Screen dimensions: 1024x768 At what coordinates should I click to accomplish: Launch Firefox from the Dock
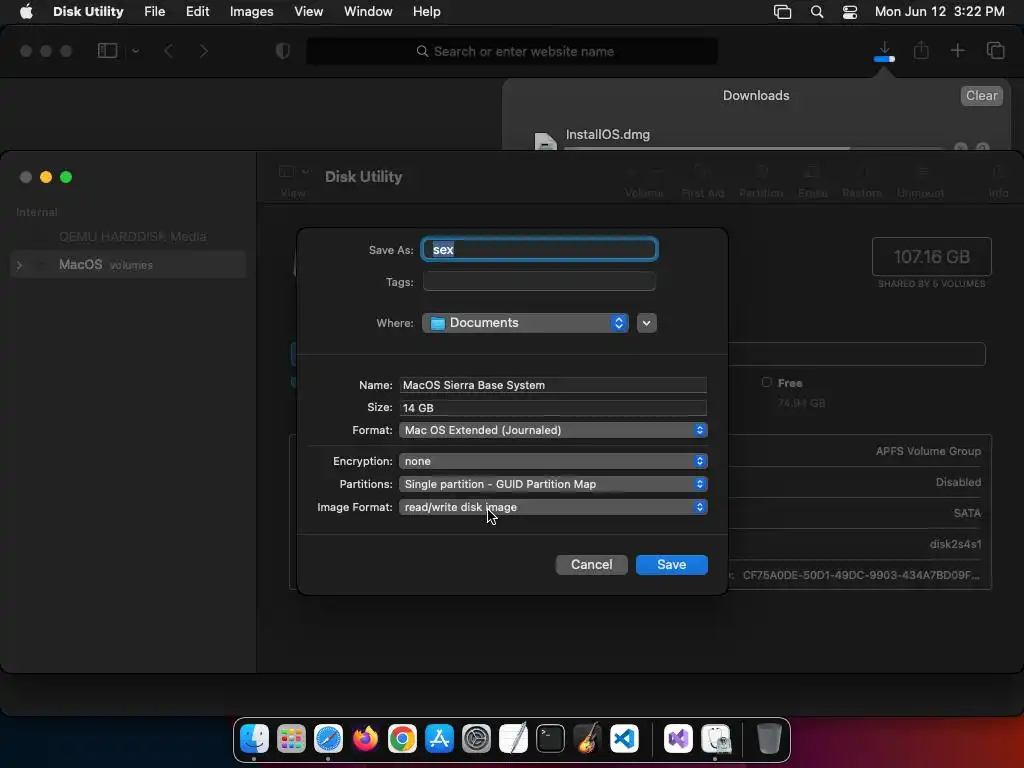(365, 739)
